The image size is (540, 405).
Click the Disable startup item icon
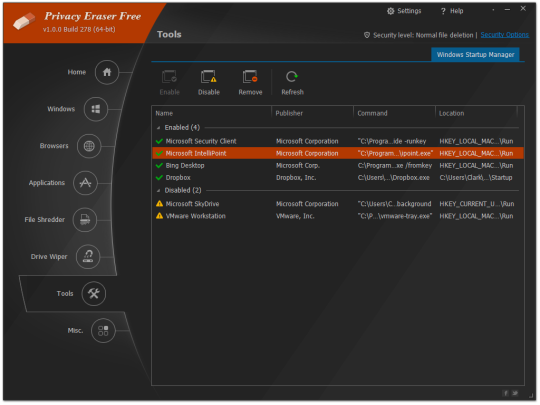pos(209,77)
